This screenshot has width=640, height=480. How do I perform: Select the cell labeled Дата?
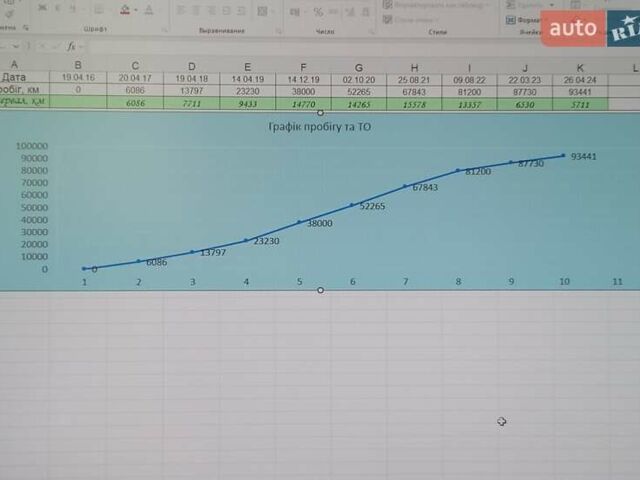point(14,77)
